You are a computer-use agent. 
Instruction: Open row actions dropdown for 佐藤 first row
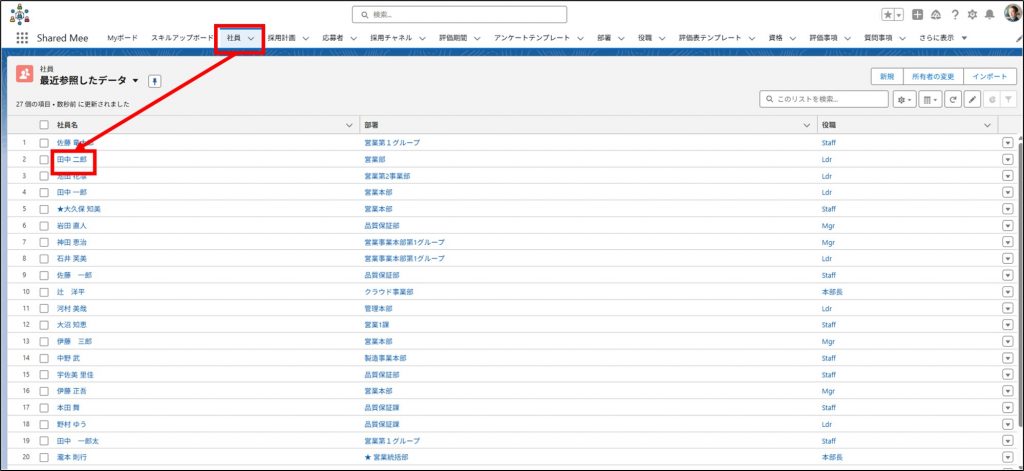coord(1007,143)
